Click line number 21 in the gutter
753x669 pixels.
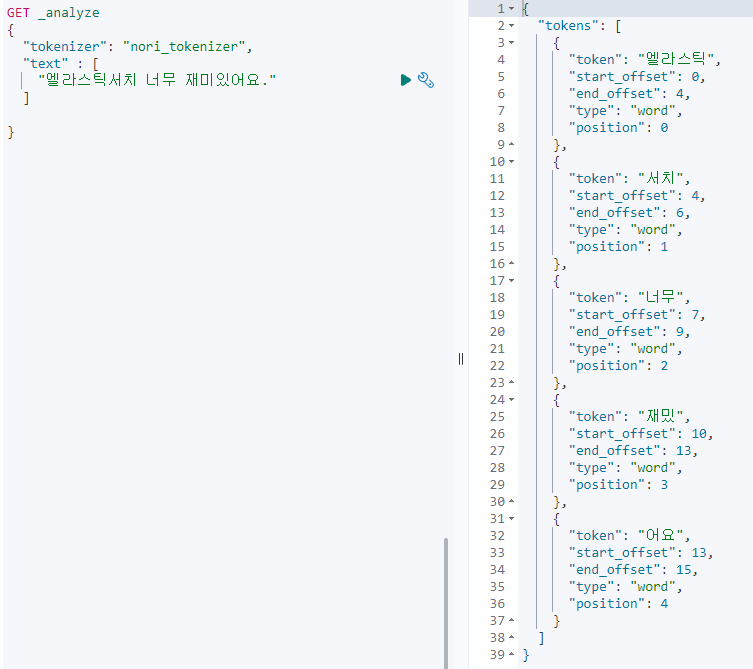pyautogui.click(x=498, y=349)
